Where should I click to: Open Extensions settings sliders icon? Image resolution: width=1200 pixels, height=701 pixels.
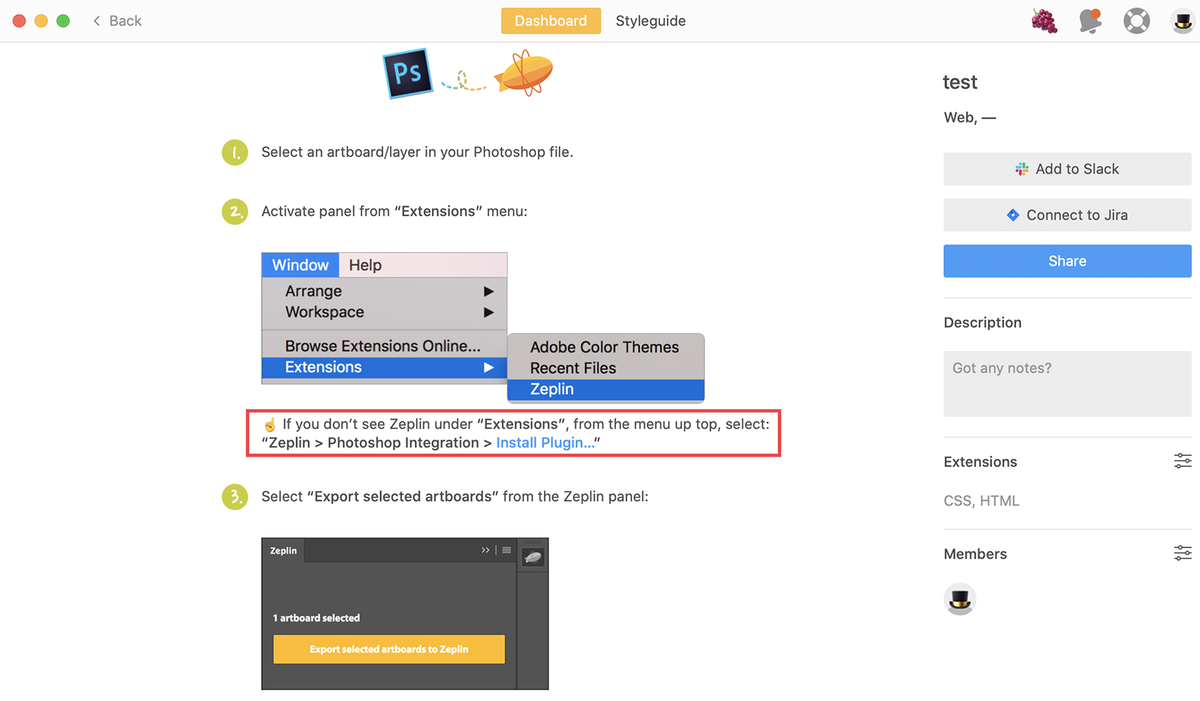click(1183, 461)
